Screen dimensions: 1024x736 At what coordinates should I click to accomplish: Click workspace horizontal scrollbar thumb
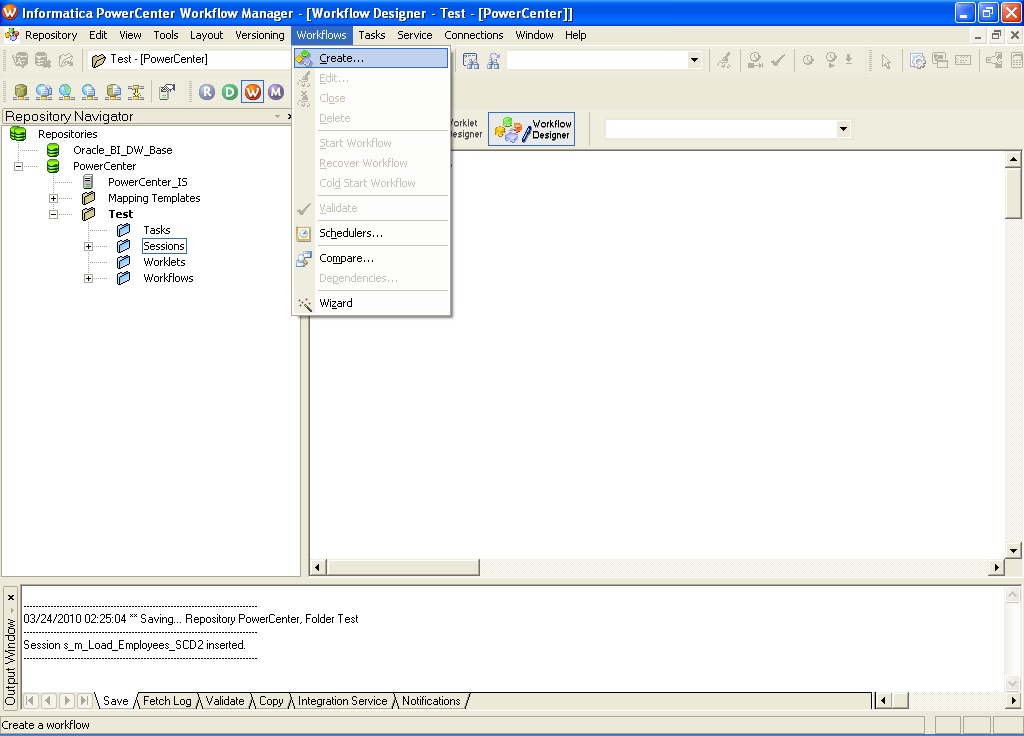(x=403, y=568)
